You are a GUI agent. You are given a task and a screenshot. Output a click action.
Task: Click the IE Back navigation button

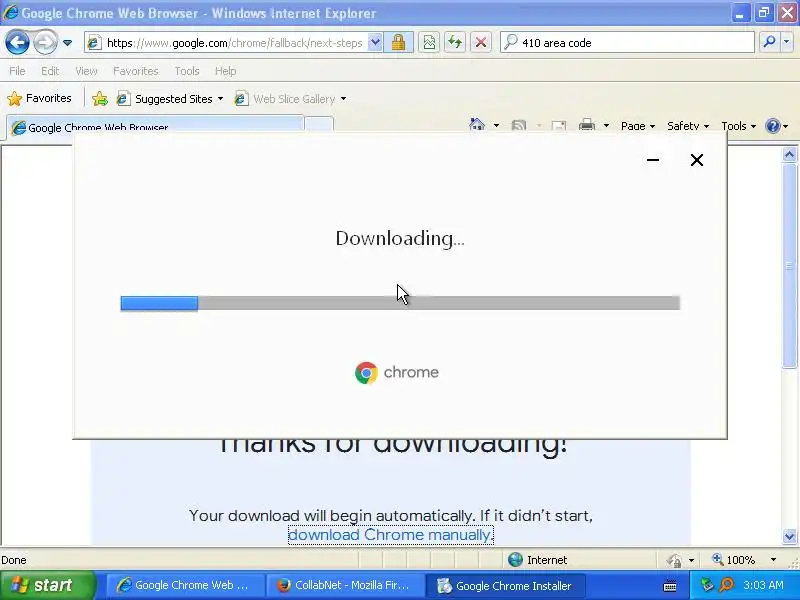[x=17, y=42]
